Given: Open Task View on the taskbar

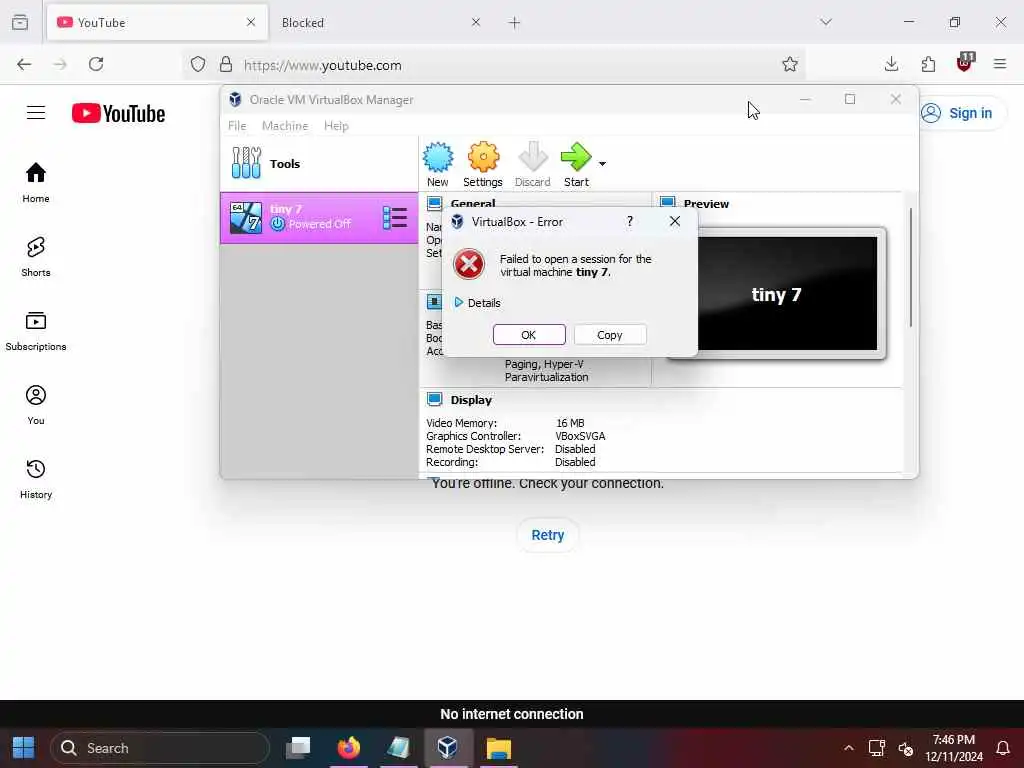Looking at the screenshot, I should [x=298, y=748].
